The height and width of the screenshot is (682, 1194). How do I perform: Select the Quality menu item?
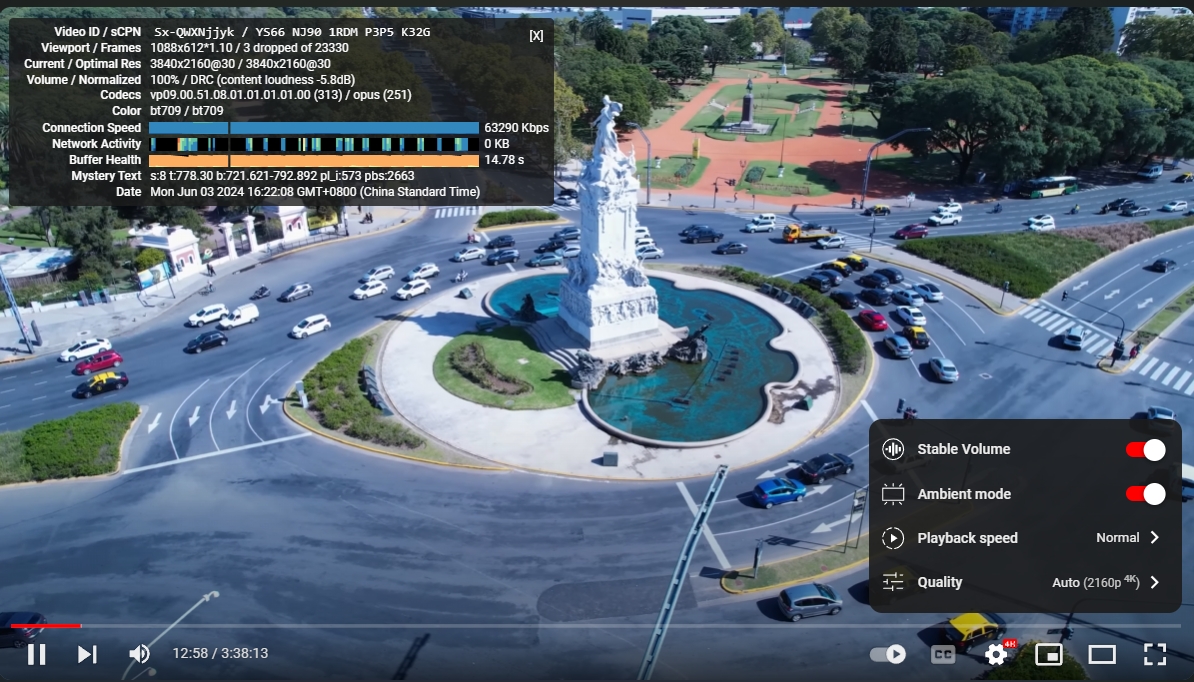point(939,582)
